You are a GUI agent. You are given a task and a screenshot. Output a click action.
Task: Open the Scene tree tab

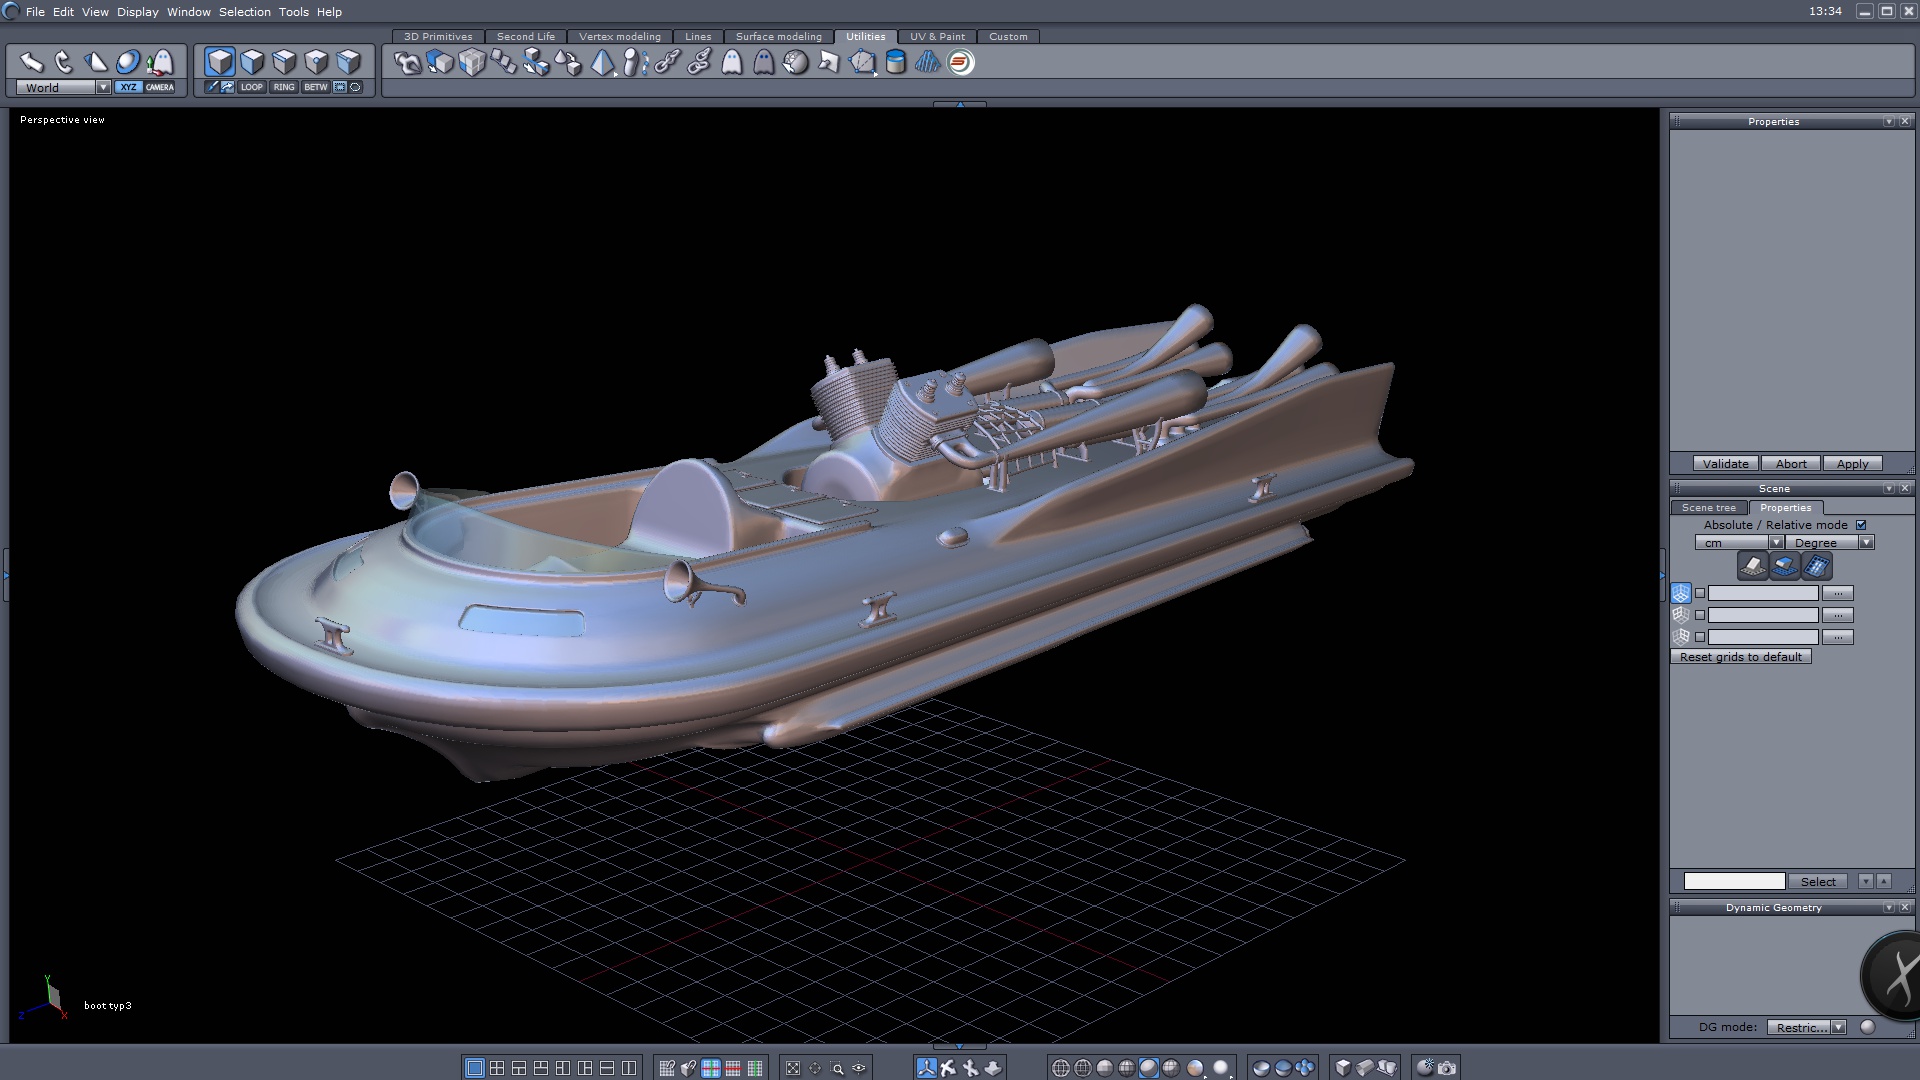coord(1708,508)
